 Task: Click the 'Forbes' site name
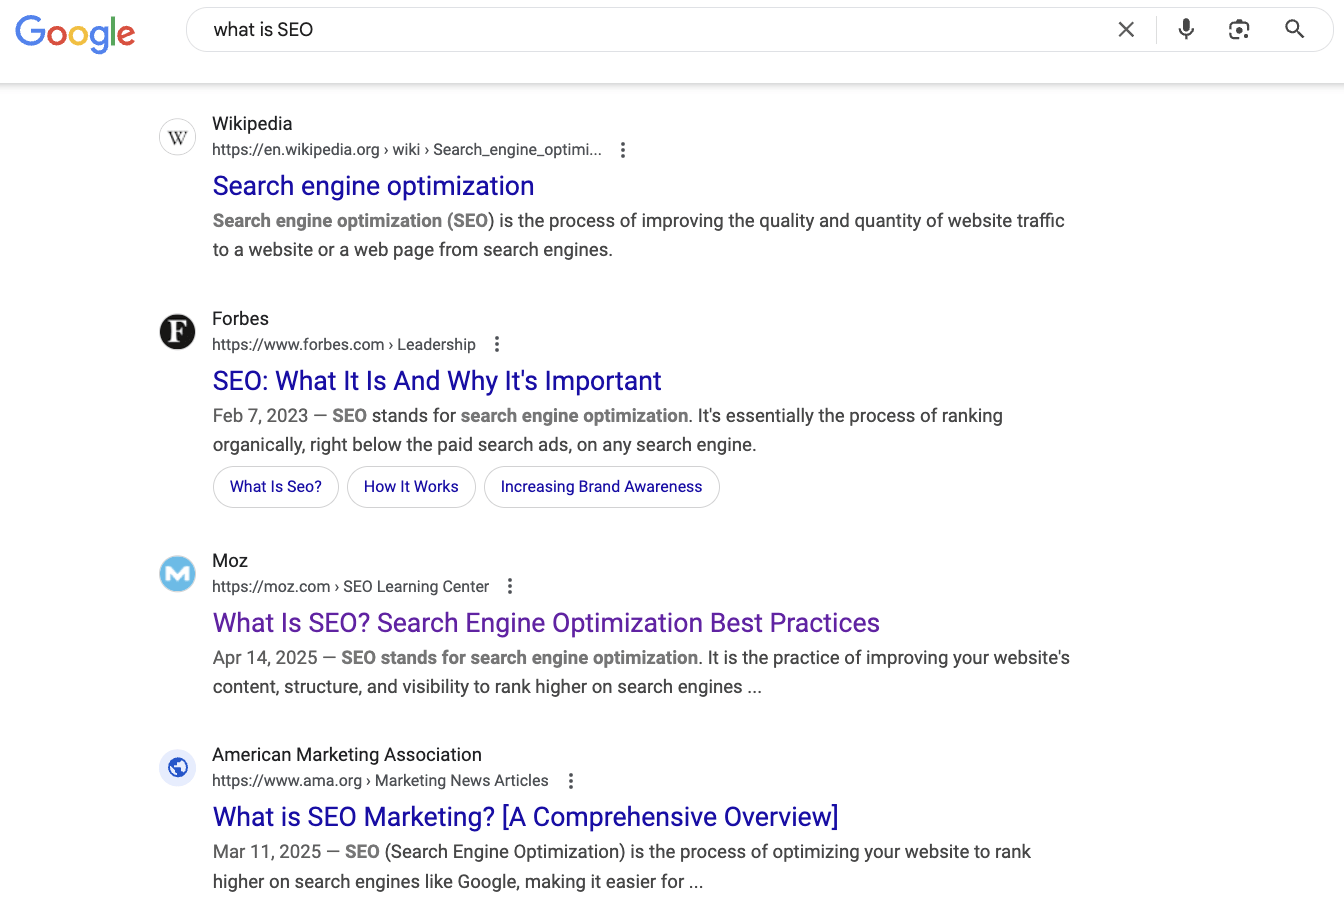tap(240, 319)
